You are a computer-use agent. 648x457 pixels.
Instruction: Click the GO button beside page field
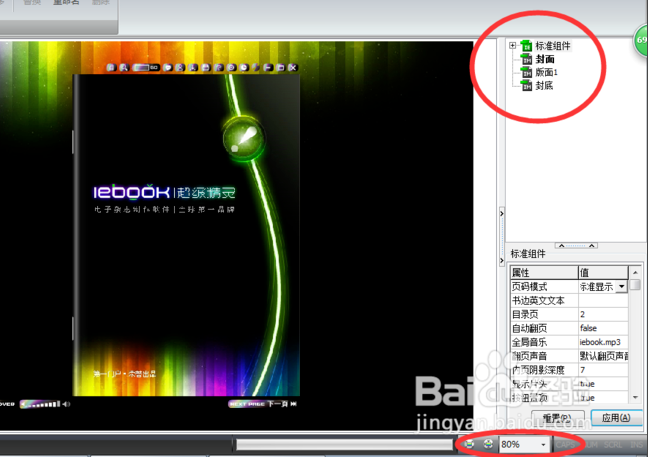[x=154, y=67]
